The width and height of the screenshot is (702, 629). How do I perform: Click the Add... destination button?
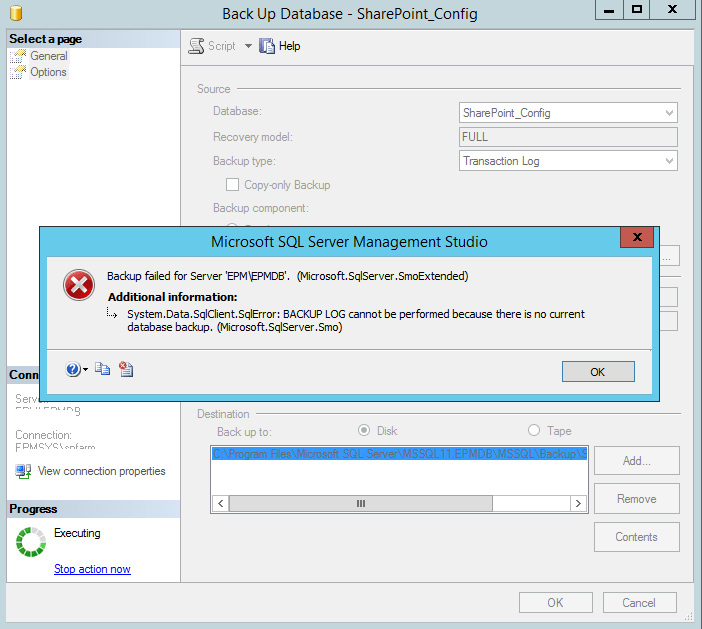637,461
